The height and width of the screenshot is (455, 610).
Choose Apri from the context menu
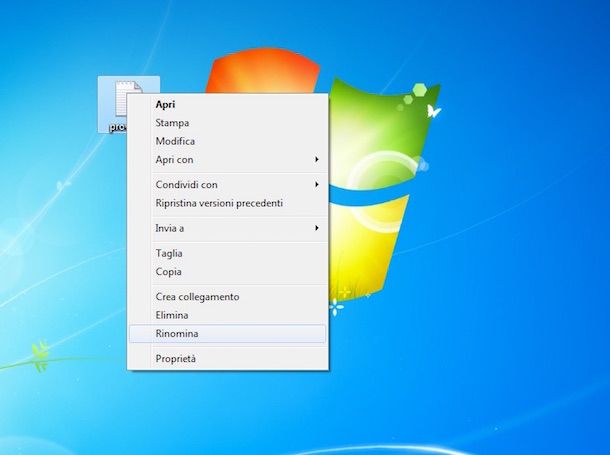coord(228,104)
